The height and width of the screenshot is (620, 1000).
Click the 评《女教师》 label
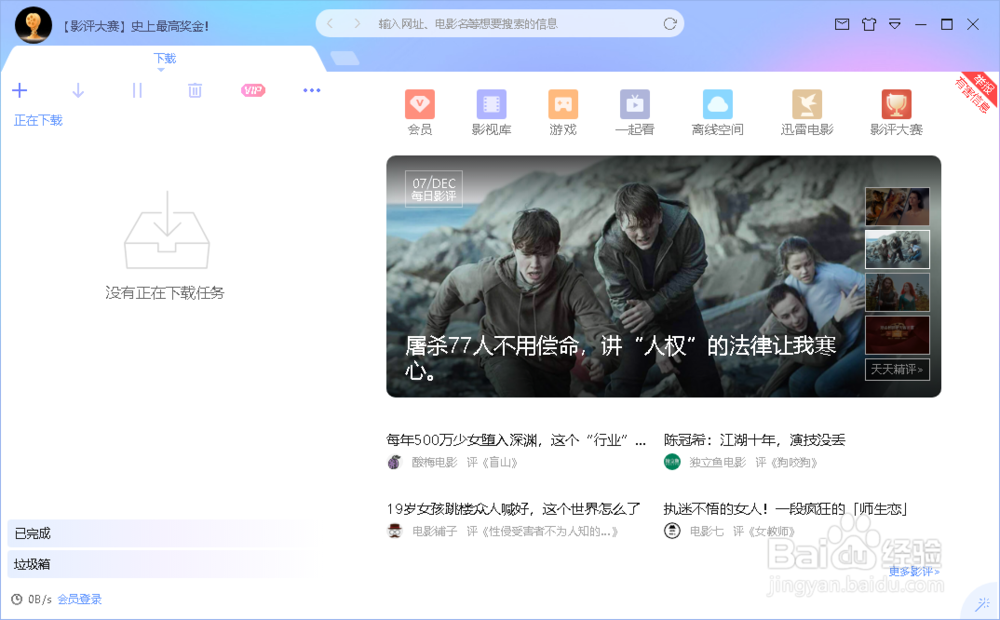click(x=764, y=531)
